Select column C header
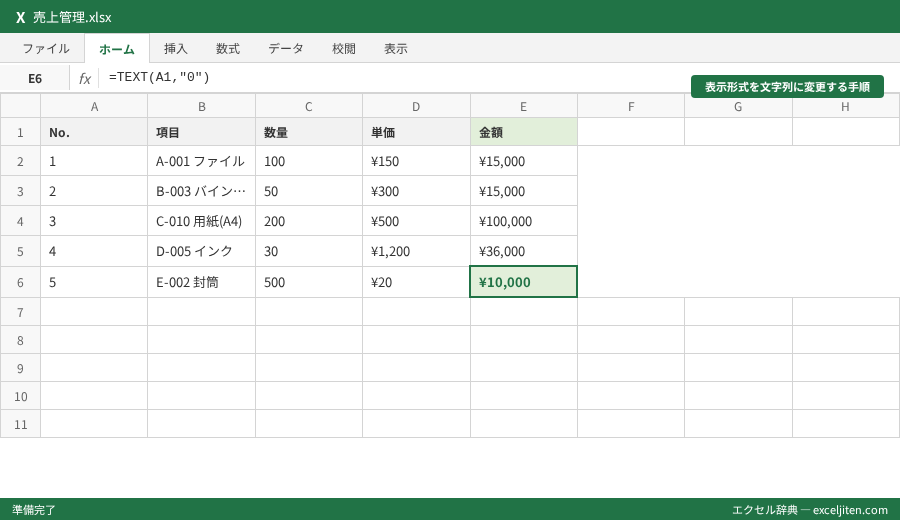Screen dimensions: 900x520 pyautogui.click(x=309, y=107)
